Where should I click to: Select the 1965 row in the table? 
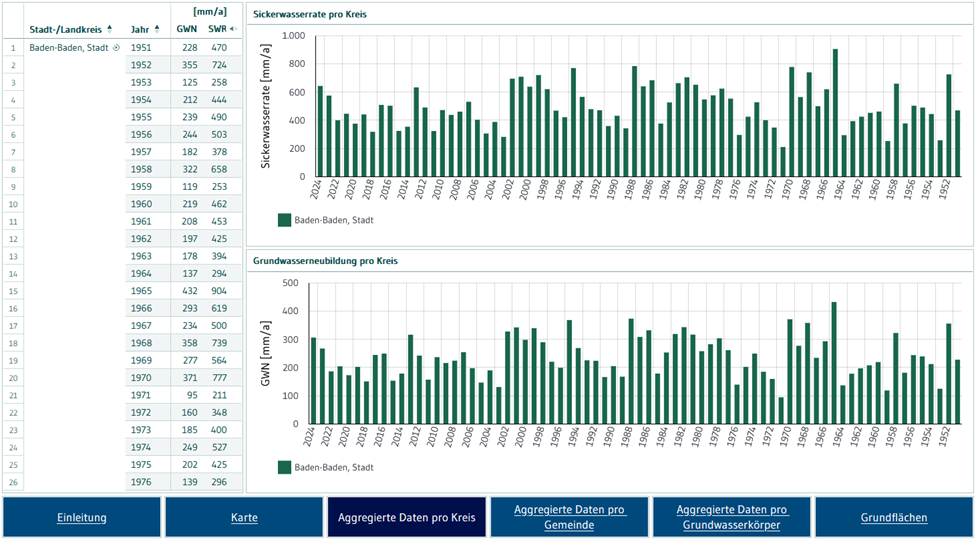[x=141, y=291]
